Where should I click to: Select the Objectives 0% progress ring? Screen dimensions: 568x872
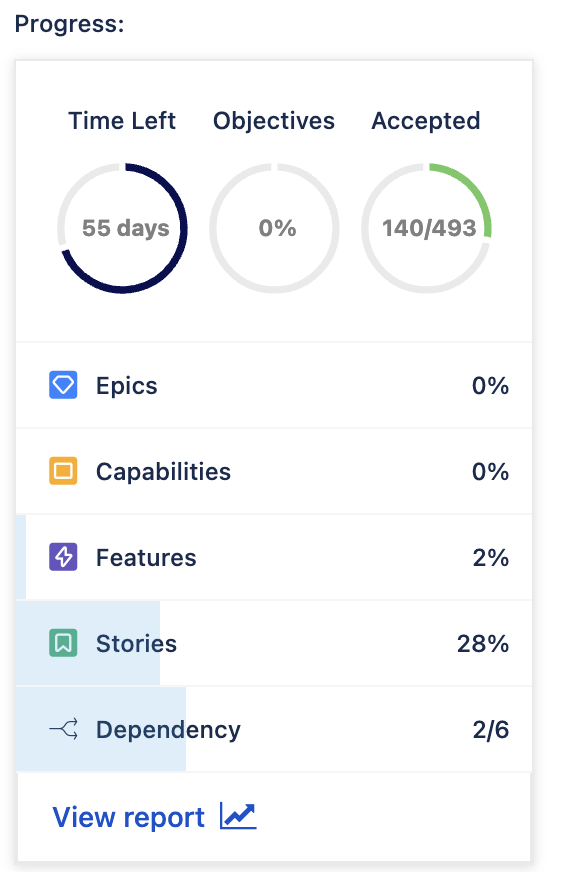(x=274, y=228)
